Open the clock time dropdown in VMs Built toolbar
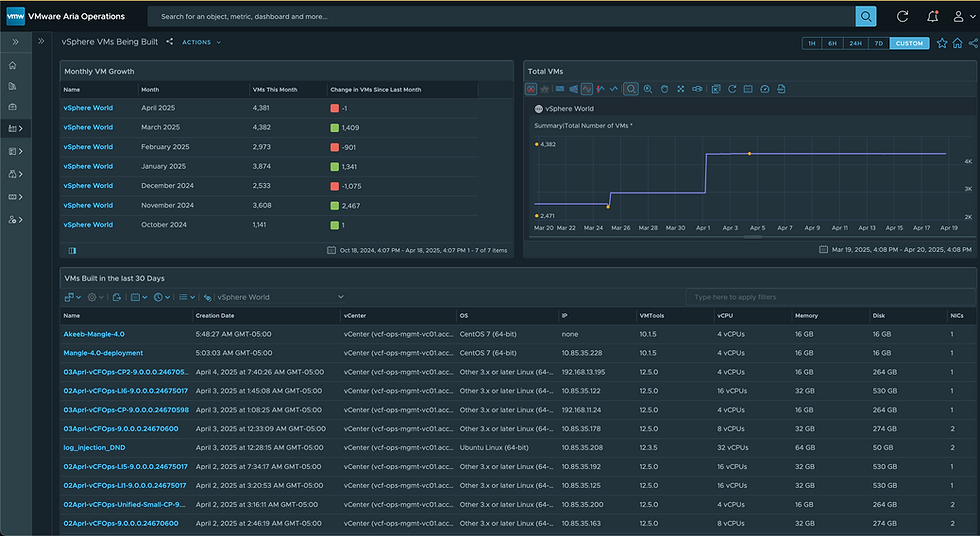 [162, 297]
